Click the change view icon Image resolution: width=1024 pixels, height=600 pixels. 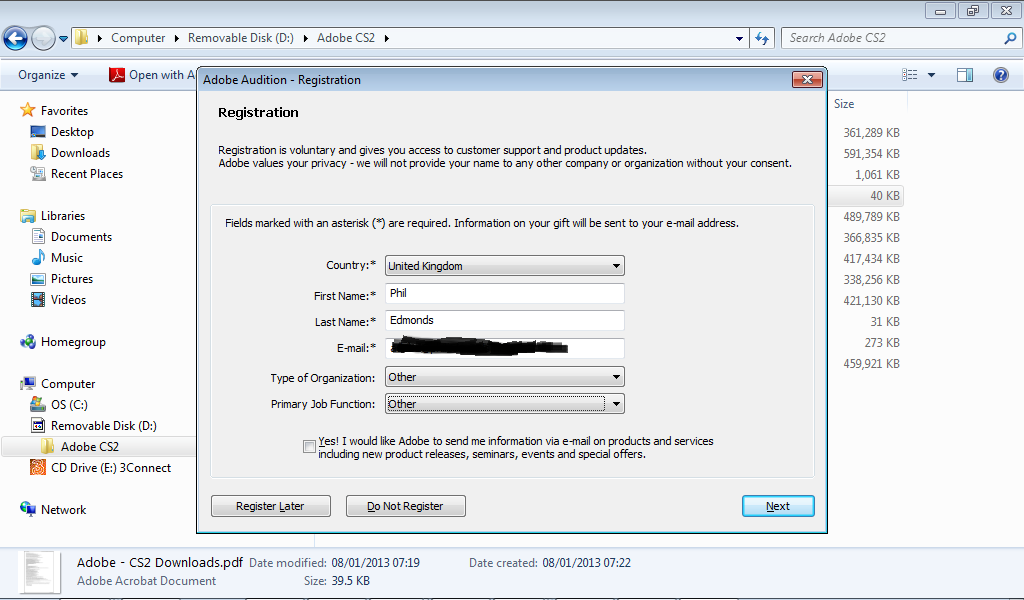coord(910,75)
